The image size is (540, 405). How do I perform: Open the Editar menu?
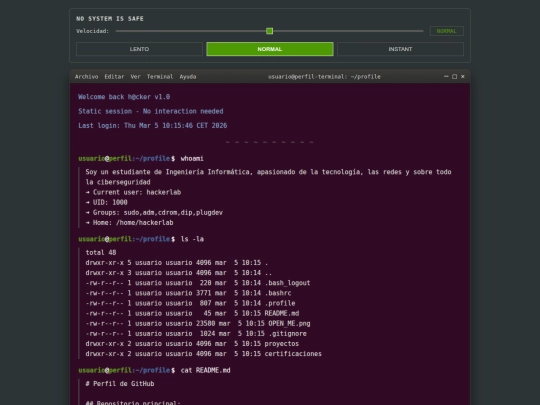pyautogui.click(x=114, y=76)
